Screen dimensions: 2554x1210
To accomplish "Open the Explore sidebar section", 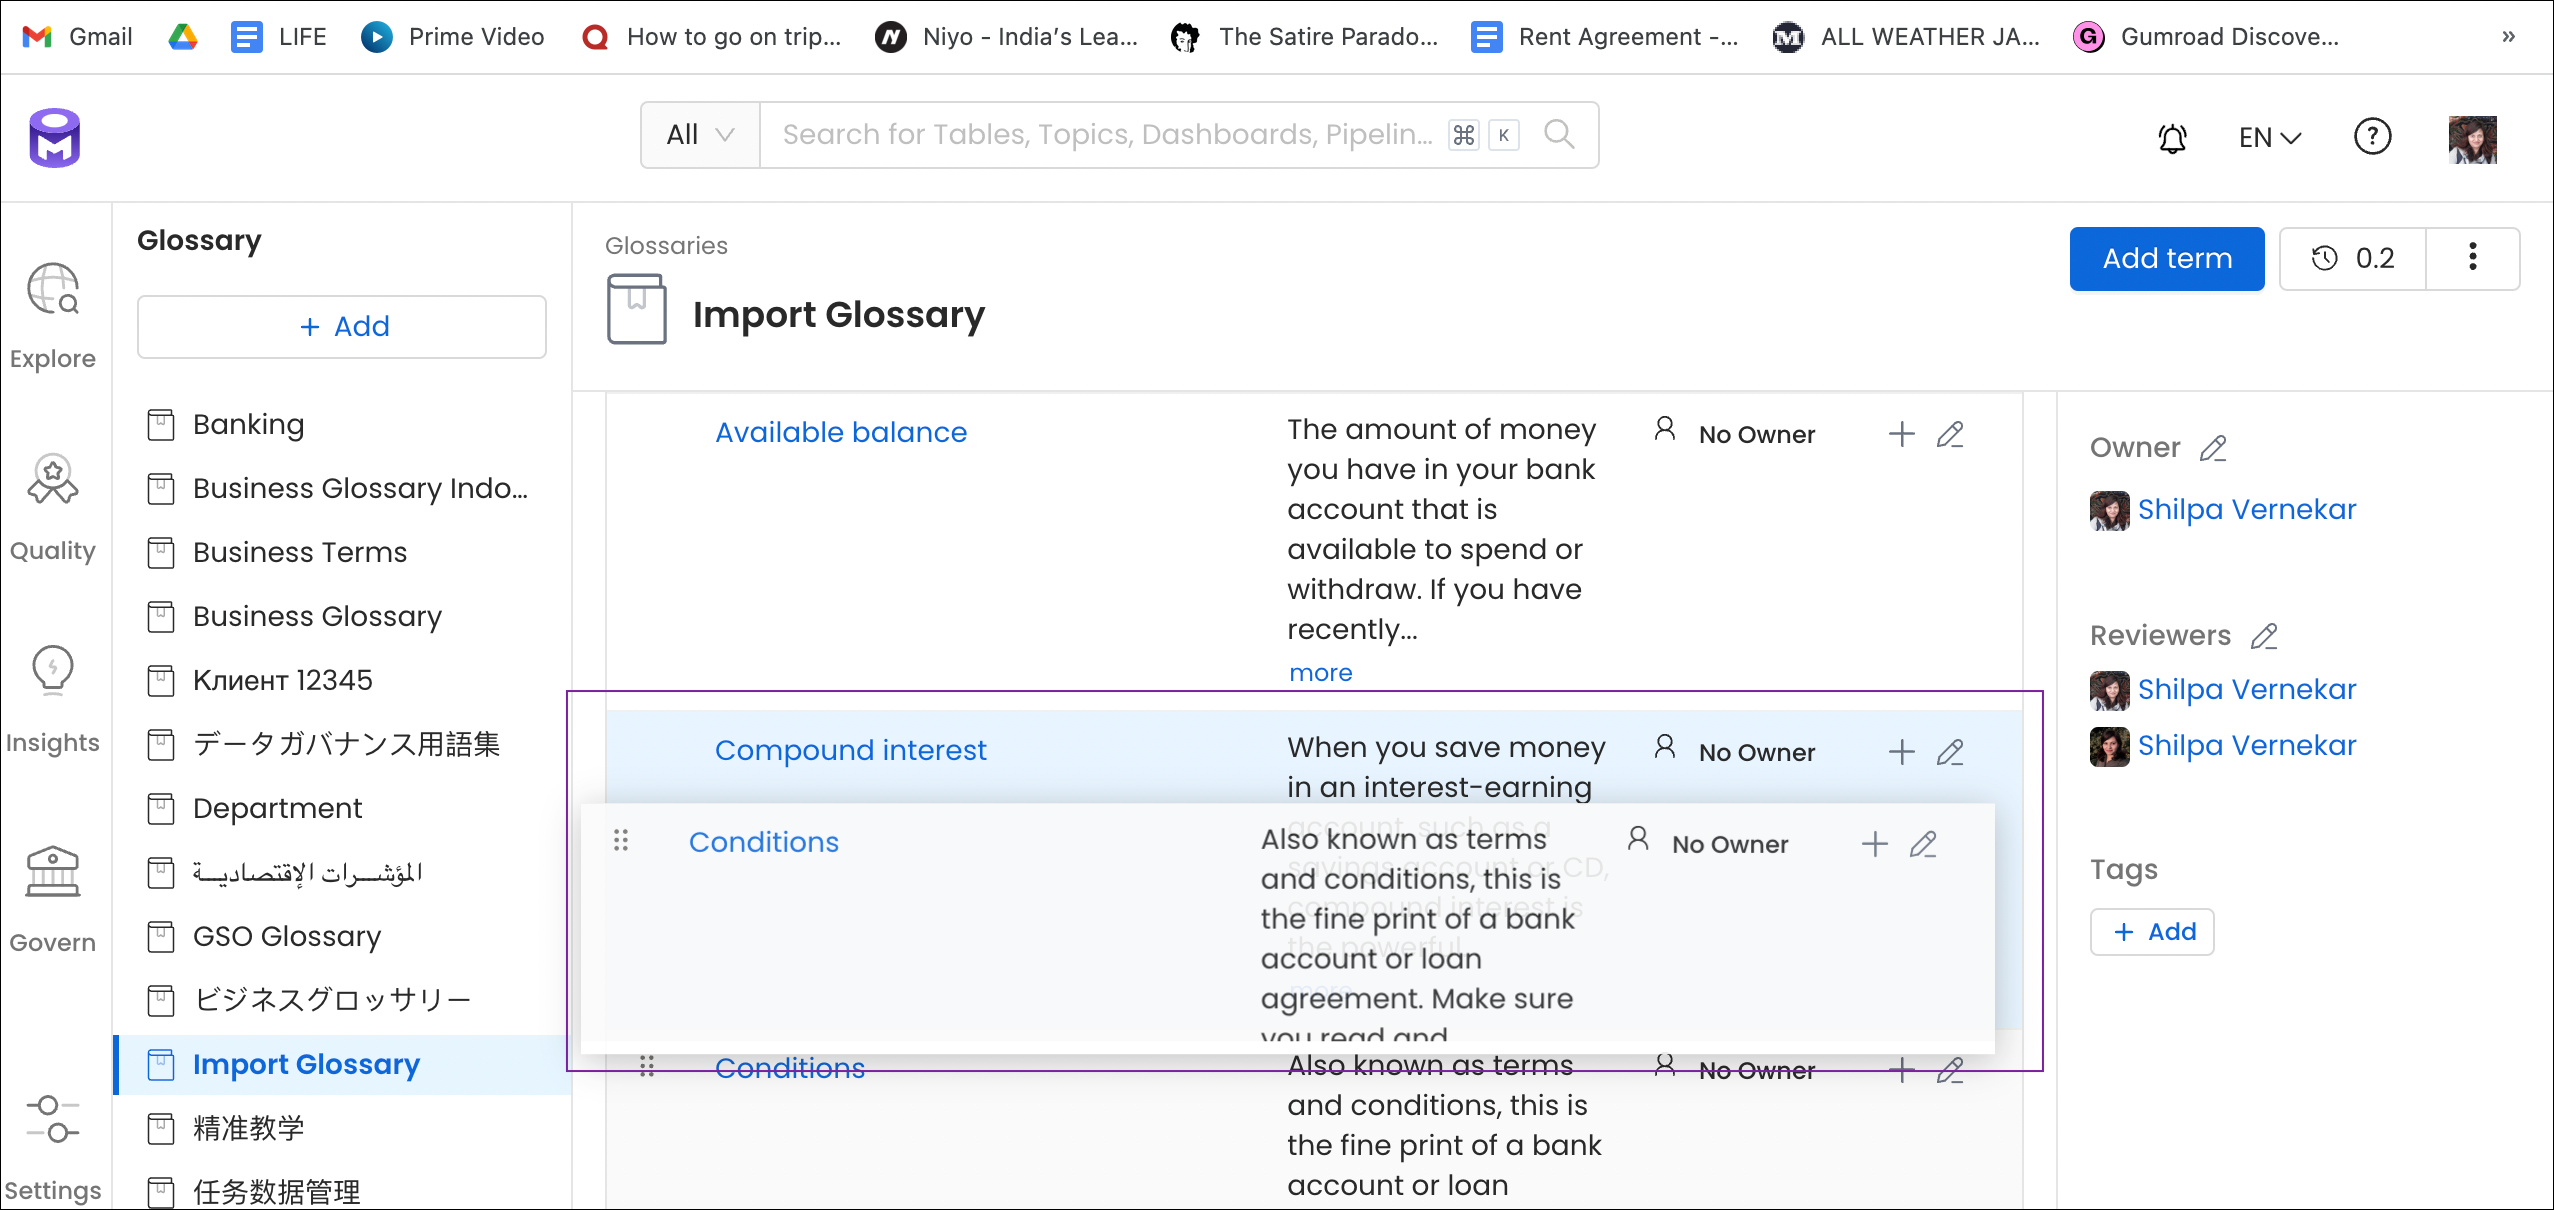I will click(x=53, y=316).
